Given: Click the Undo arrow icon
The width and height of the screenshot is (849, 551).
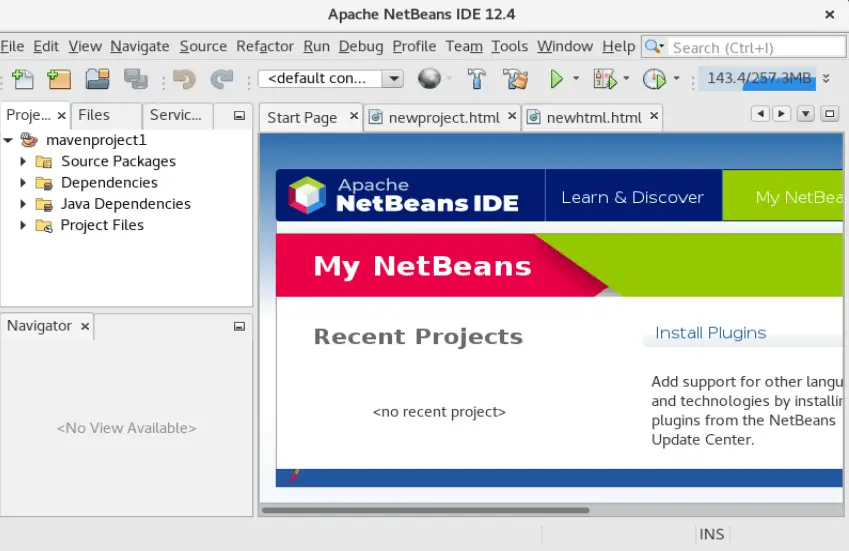Looking at the screenshot, I should [x=184, y=79].
